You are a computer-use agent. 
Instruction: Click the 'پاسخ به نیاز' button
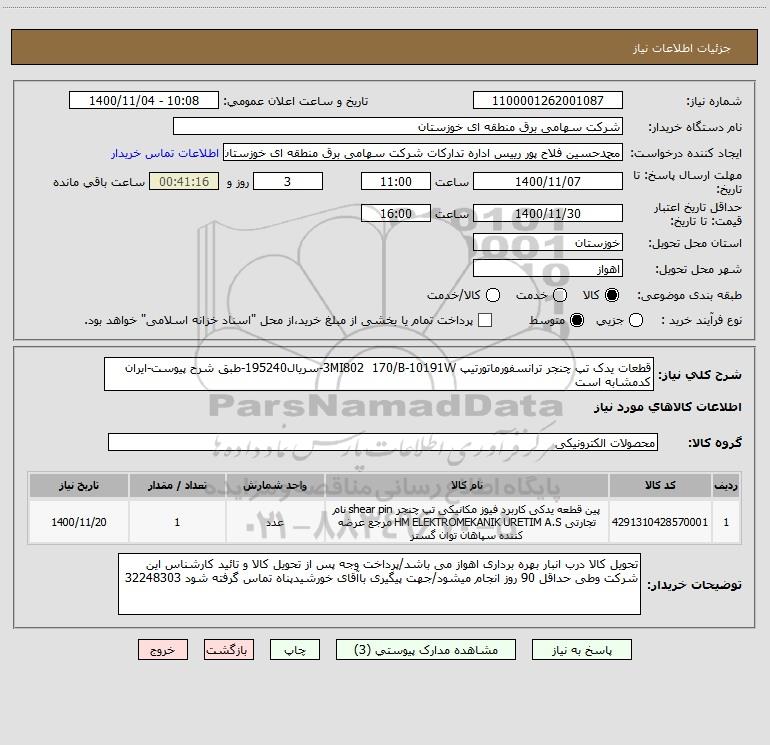tap(581, 650)
